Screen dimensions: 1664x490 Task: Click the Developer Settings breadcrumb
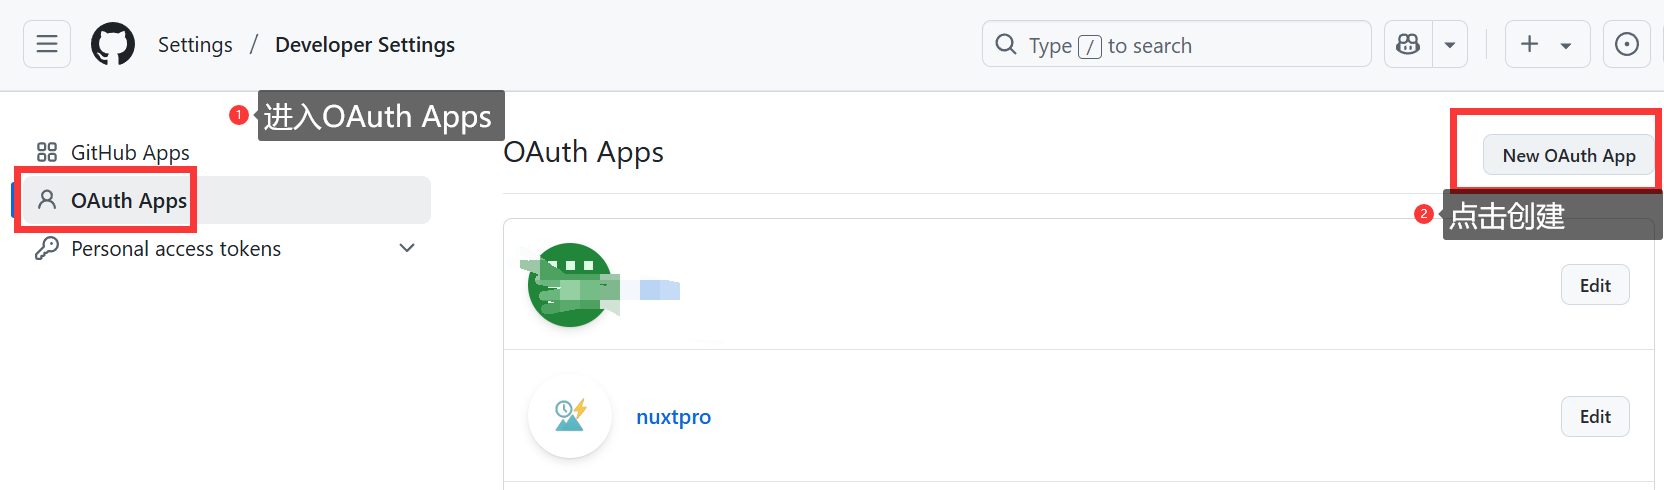point(365,45)
